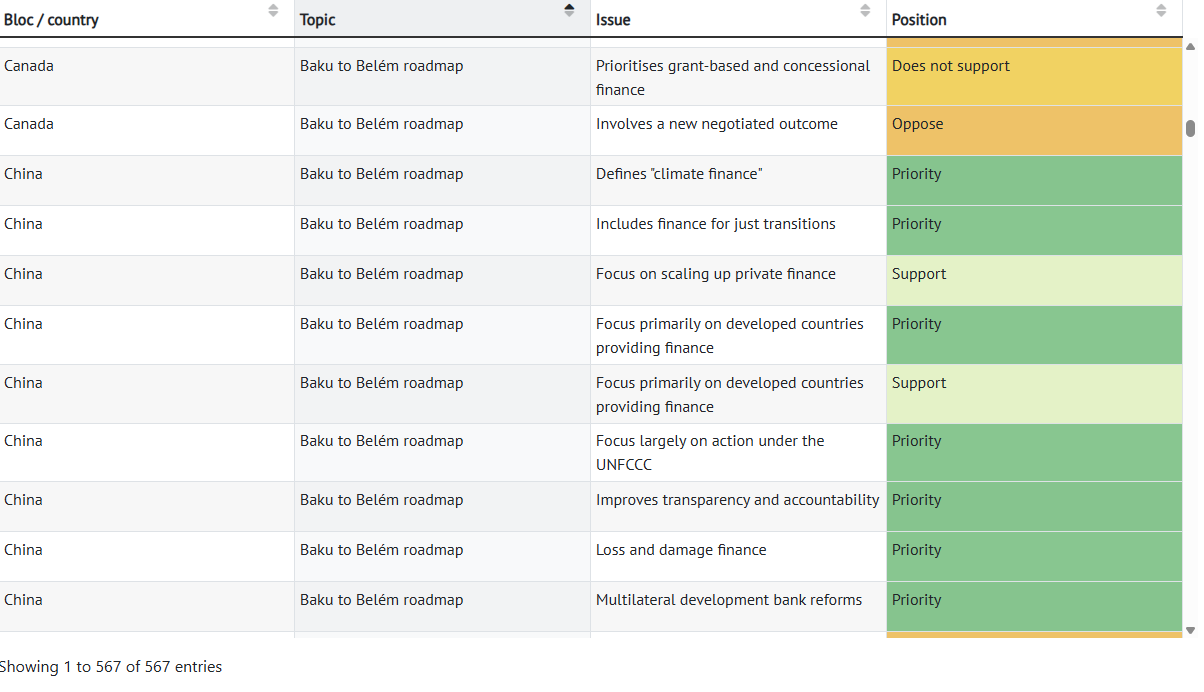Viewport: 1204px width, 692px height.
Task: Select "Improves transparency and accountability" issue cell
Action: coord(737,500)
